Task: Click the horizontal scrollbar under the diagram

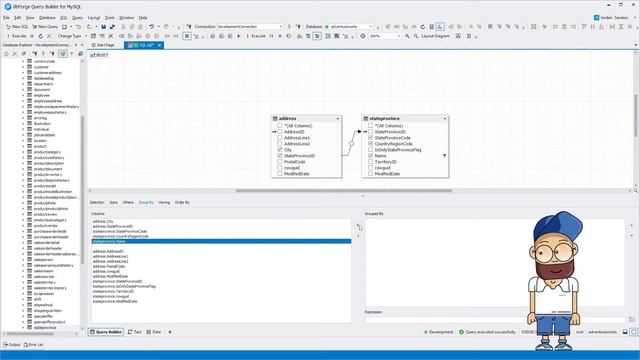Action: click(x=344, y=191)
